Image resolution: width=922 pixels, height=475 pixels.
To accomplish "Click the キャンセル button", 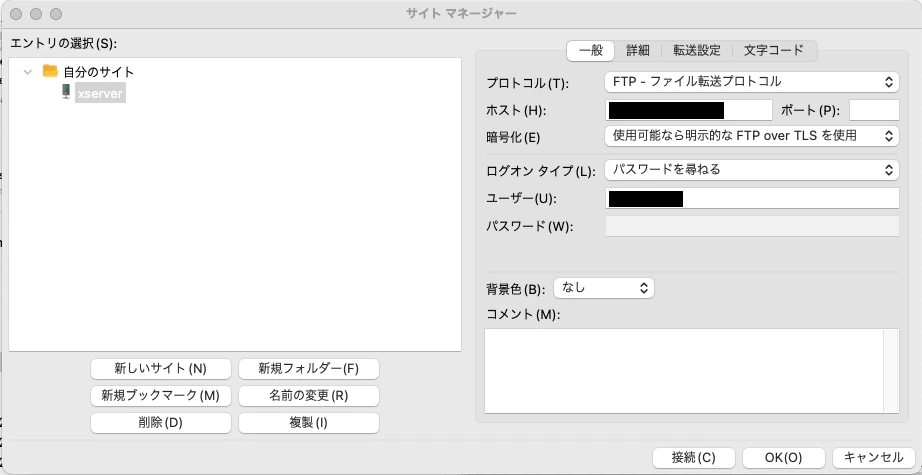I will (x=873, y=457).
